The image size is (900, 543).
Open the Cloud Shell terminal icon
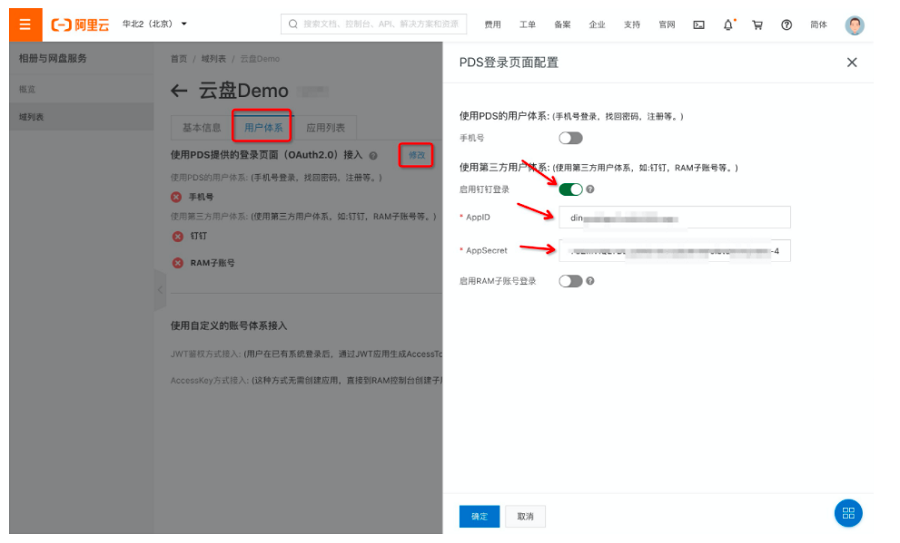[x=699, y=25]
